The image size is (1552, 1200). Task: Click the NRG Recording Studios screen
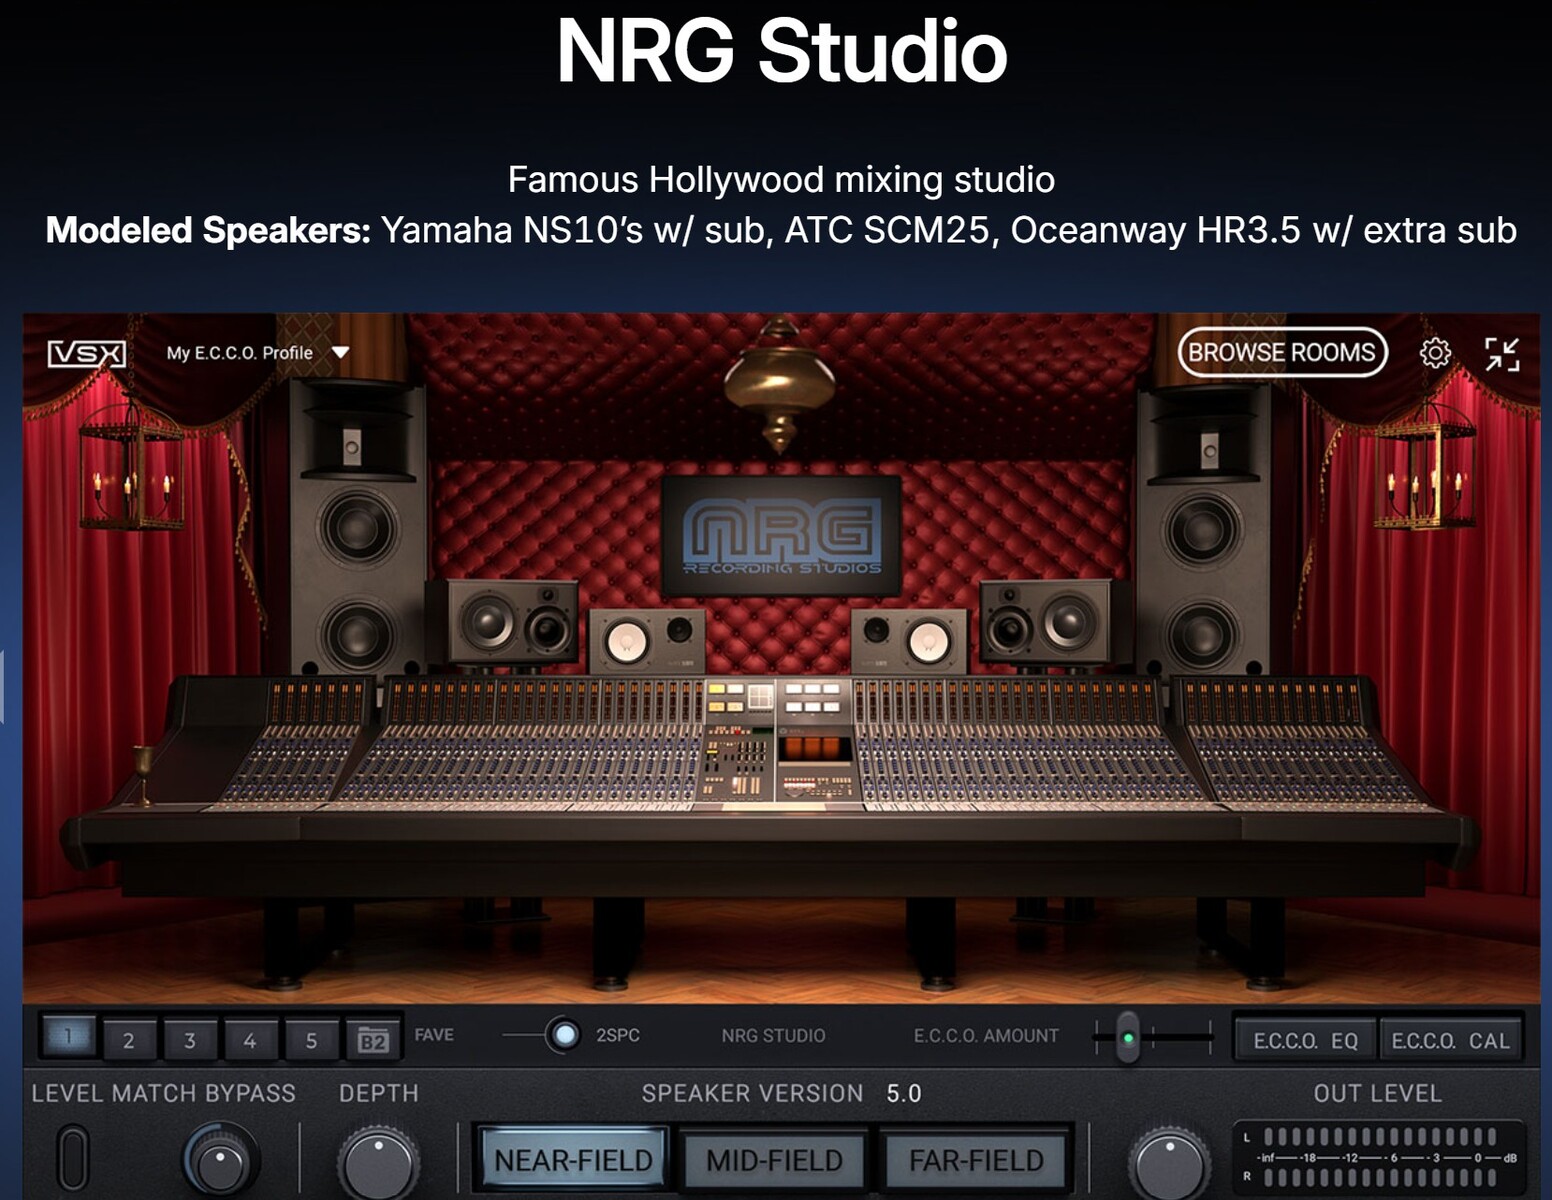[x=781, y=536]
